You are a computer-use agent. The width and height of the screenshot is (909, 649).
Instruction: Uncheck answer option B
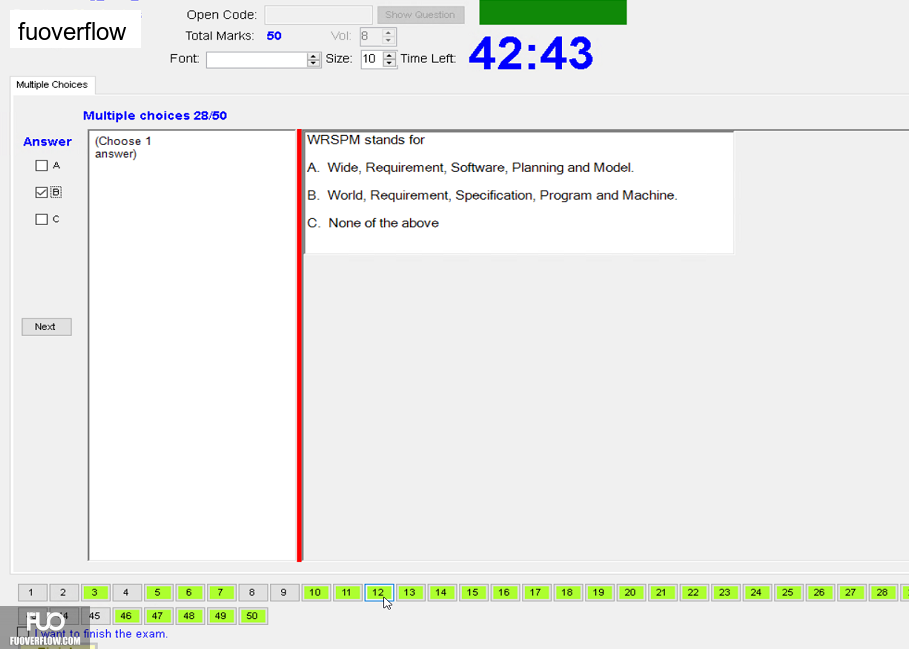coord(41,192)
